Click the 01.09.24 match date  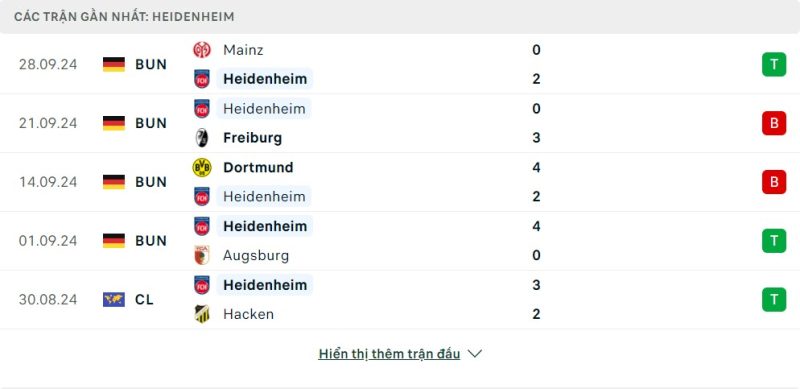(48, 240)
